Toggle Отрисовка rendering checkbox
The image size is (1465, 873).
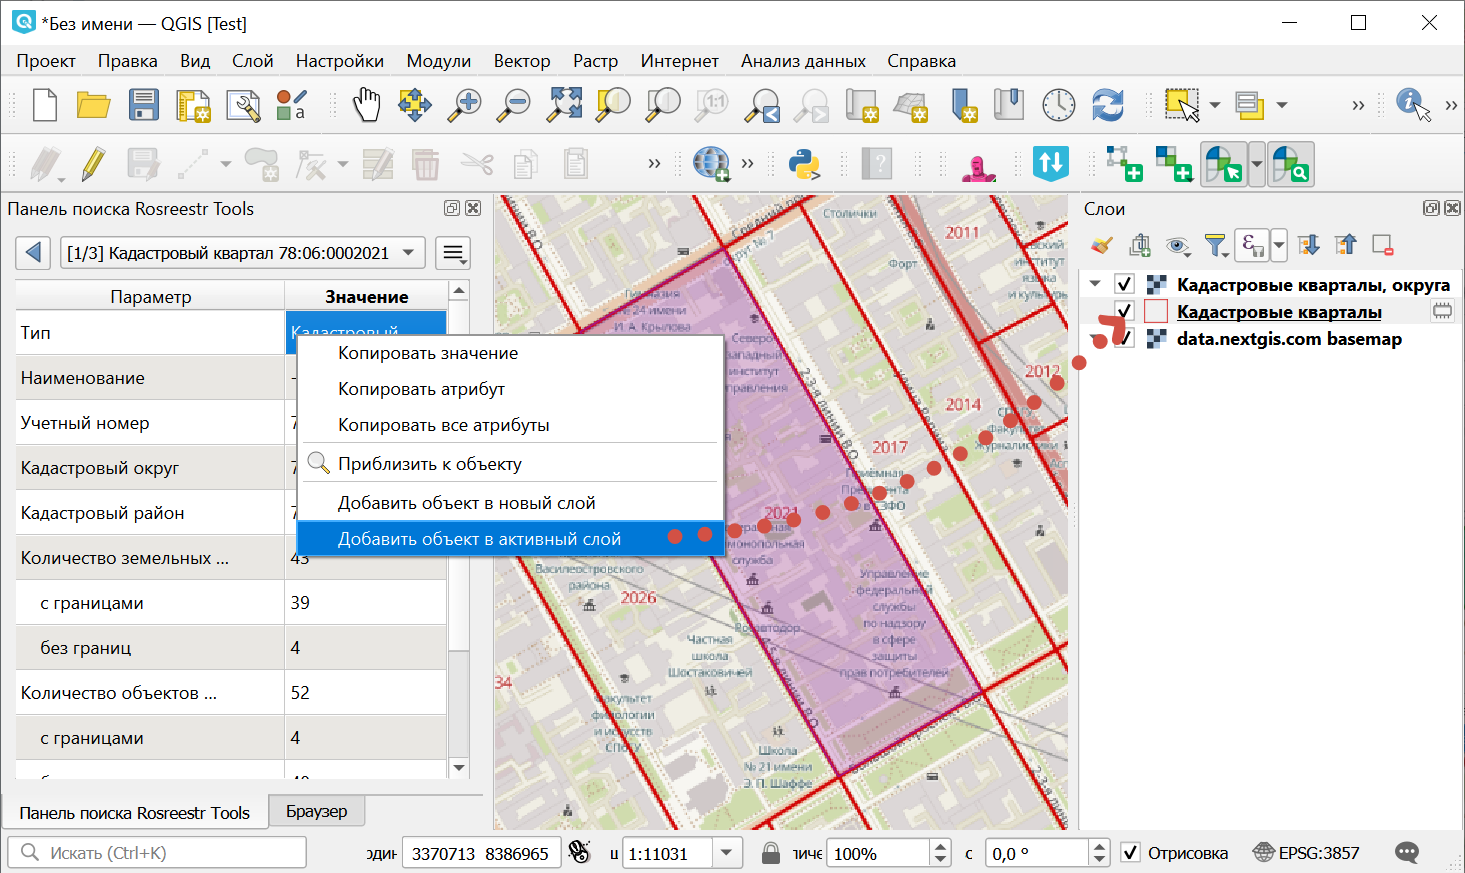pyautogui.click(x=1130, y=853)
